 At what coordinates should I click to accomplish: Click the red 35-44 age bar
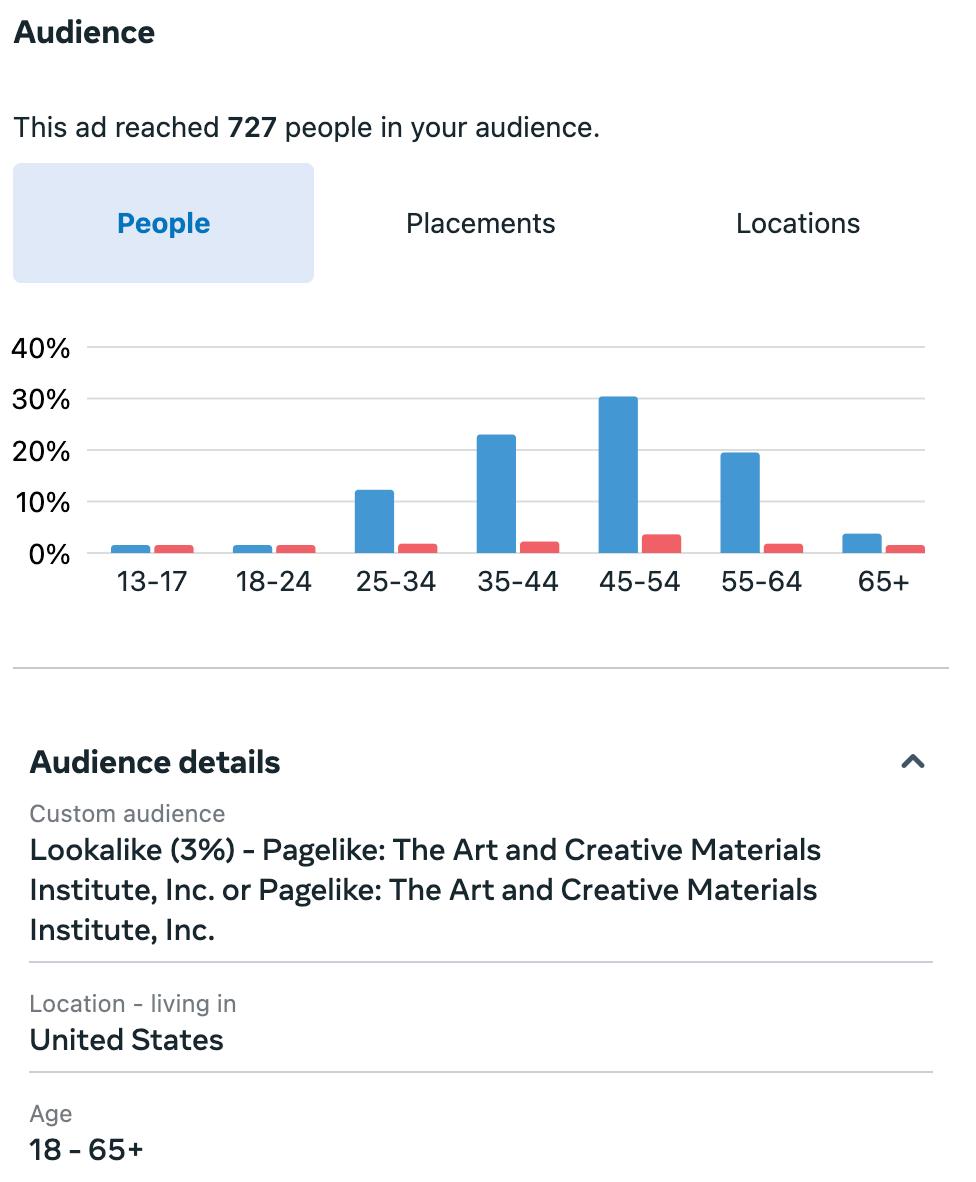[539, 547]
